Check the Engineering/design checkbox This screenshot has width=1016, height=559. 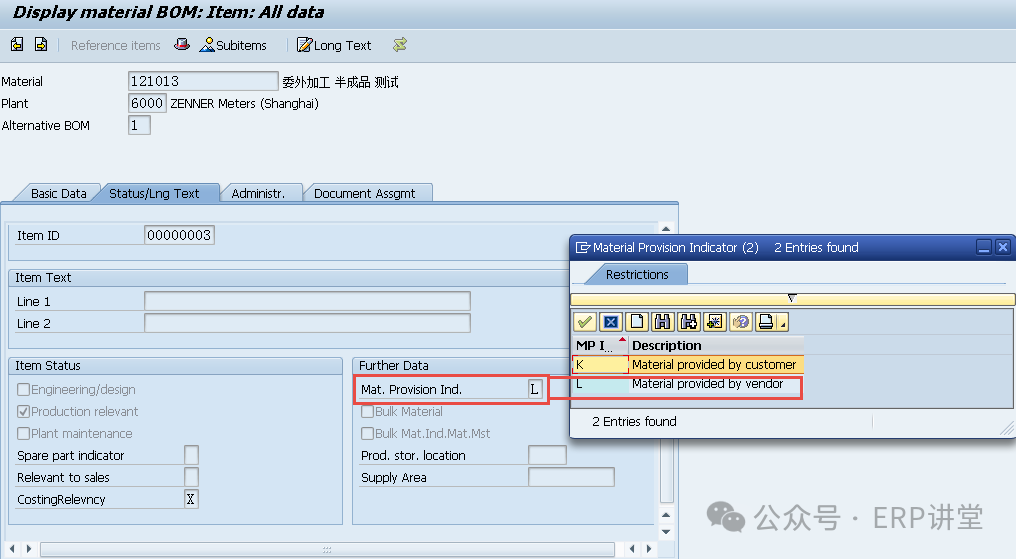(24, 390)
